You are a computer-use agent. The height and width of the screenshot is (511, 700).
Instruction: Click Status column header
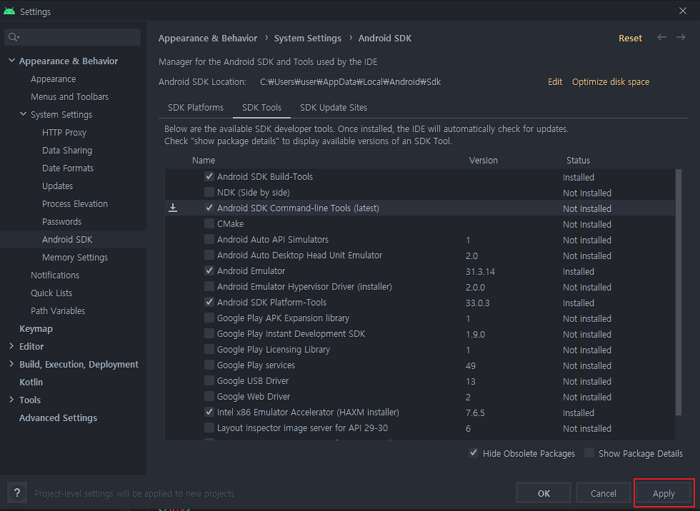pyautogui.click(x=578, y=160)
